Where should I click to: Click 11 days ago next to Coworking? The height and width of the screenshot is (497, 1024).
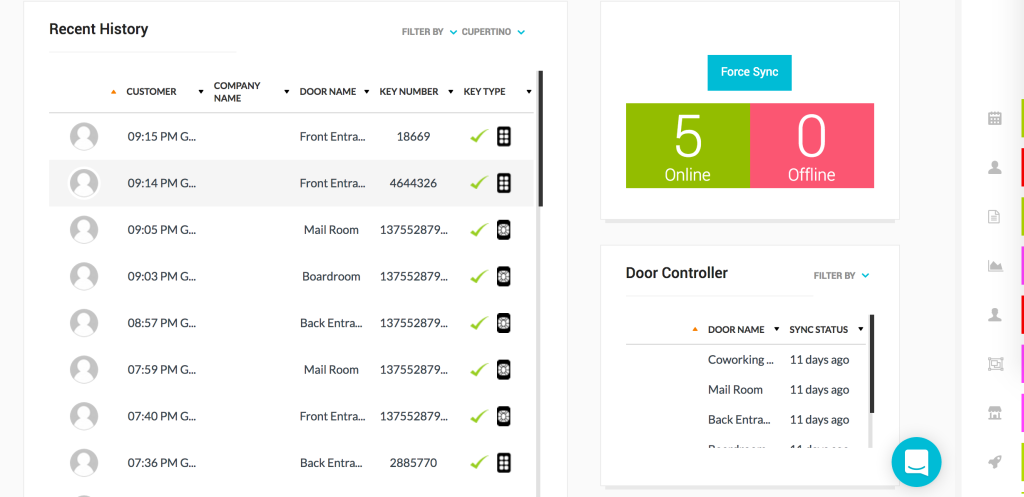(820, 360)
